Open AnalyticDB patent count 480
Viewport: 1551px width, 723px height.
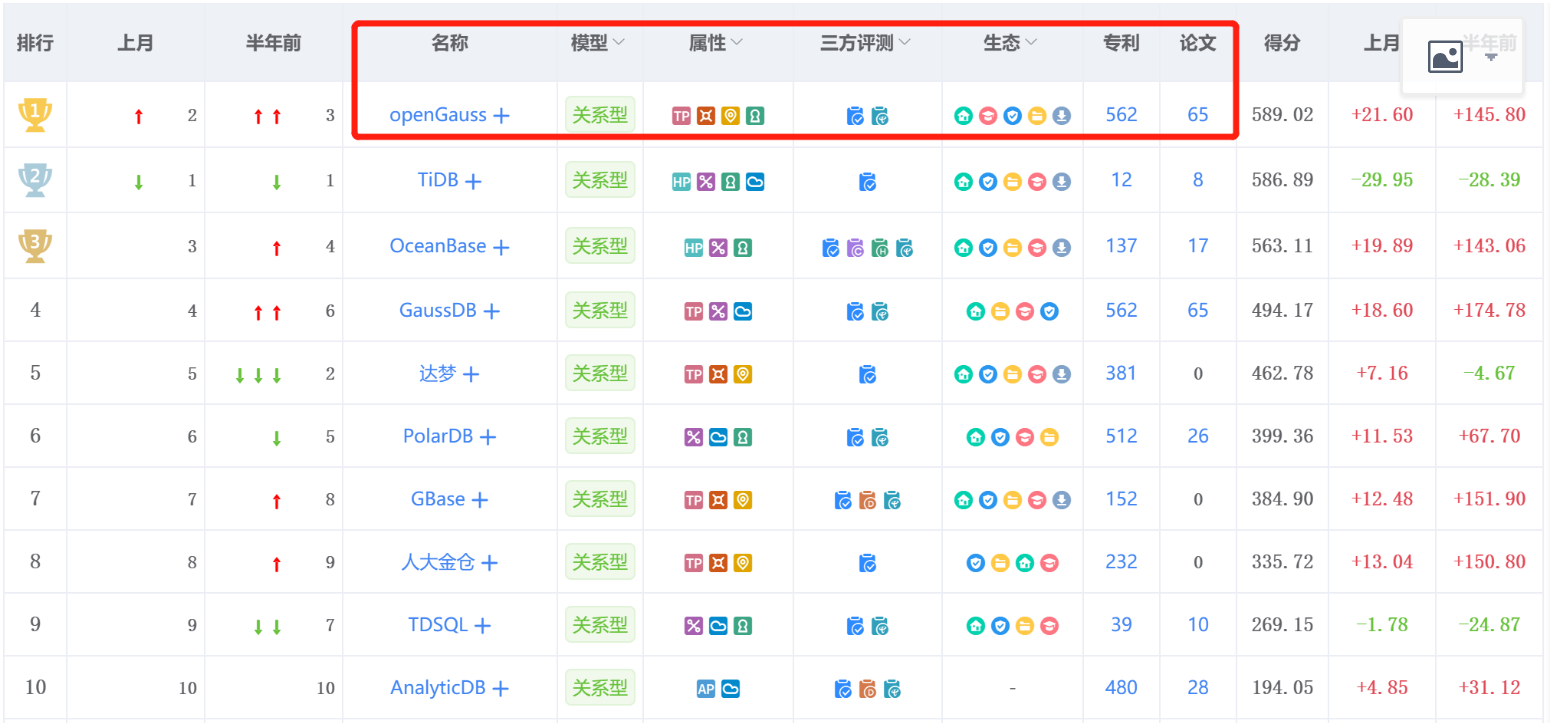[x=1121, y=687]
